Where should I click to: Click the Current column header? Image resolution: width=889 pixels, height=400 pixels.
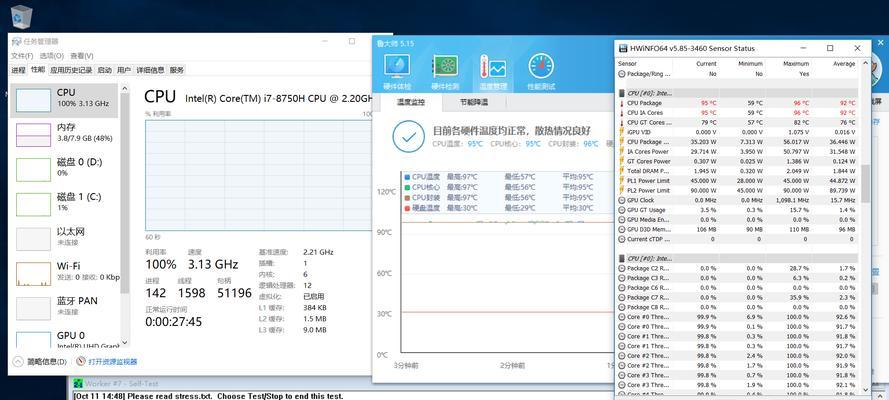click(x=706, y=64)
